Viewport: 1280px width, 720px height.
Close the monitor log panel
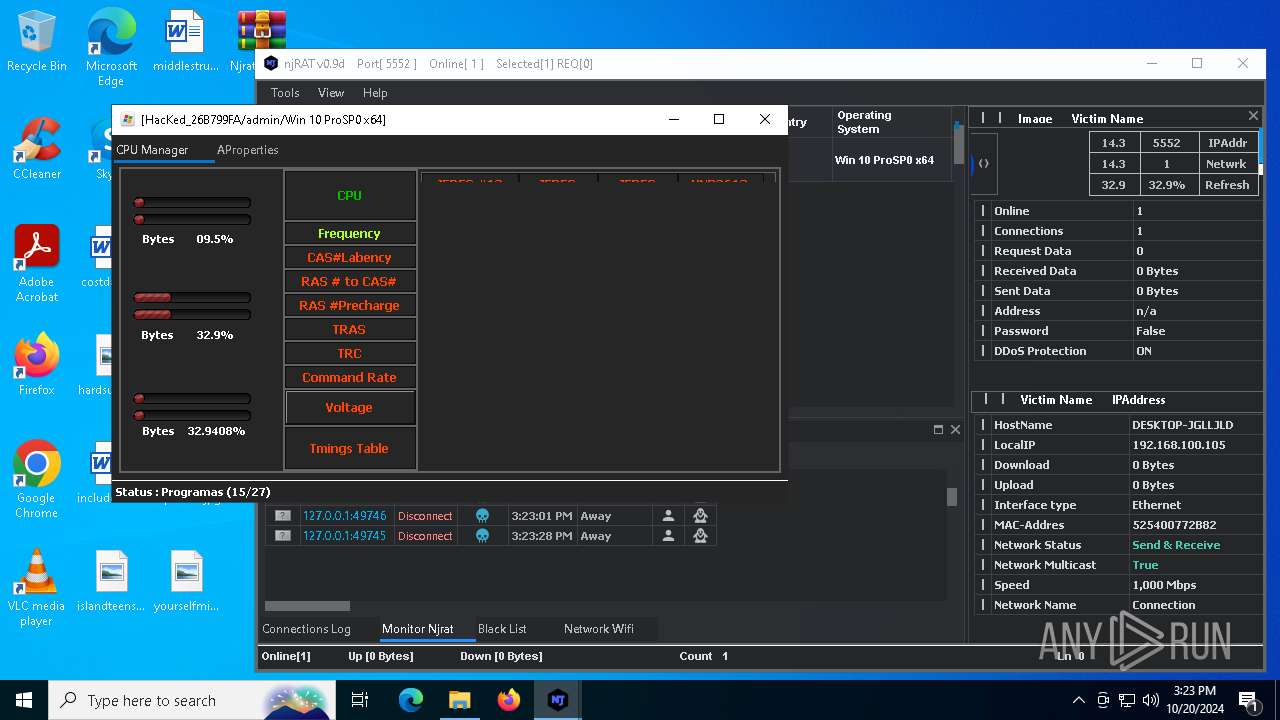pos(955,429)
